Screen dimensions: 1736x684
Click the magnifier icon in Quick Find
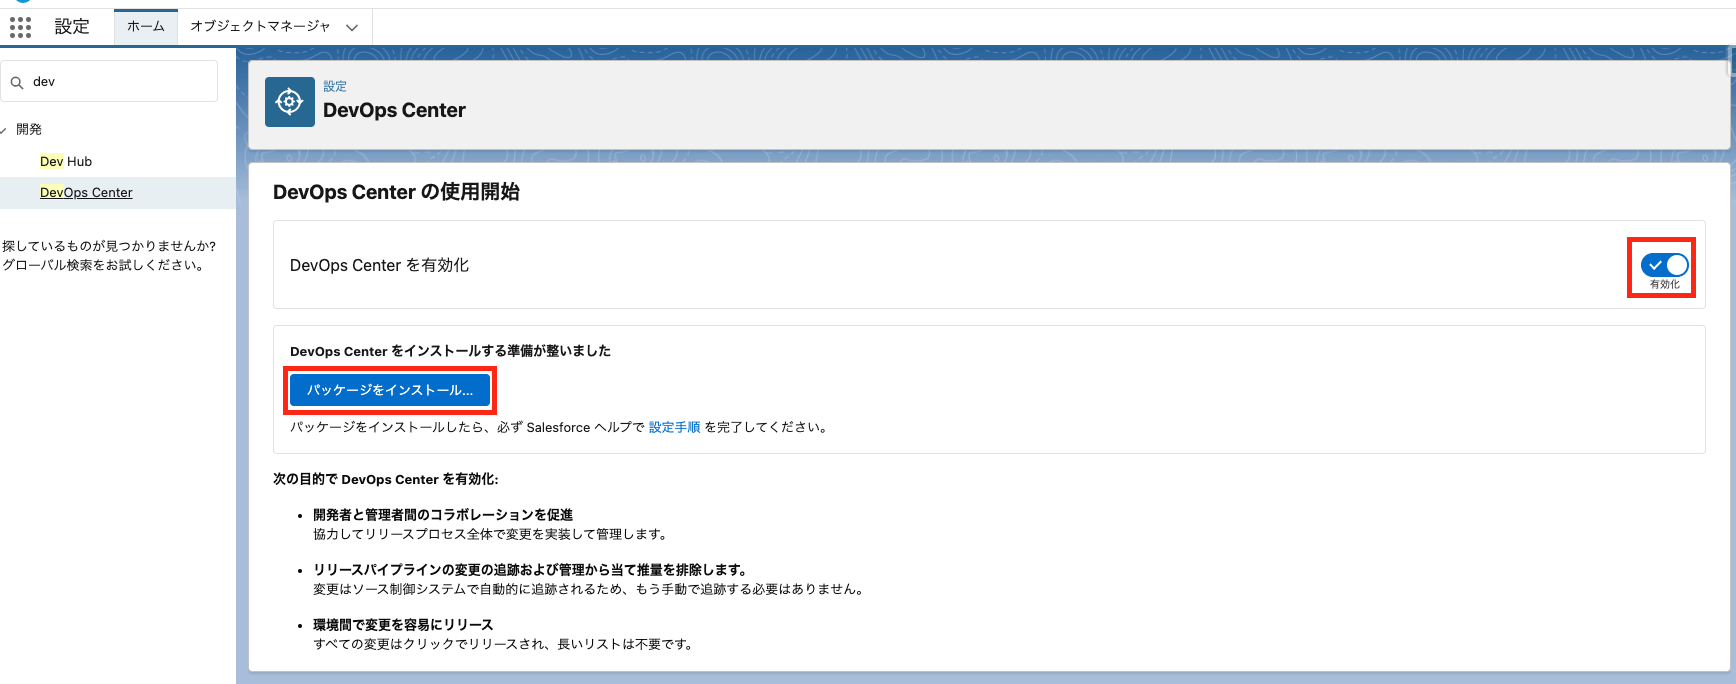[17, 83]
